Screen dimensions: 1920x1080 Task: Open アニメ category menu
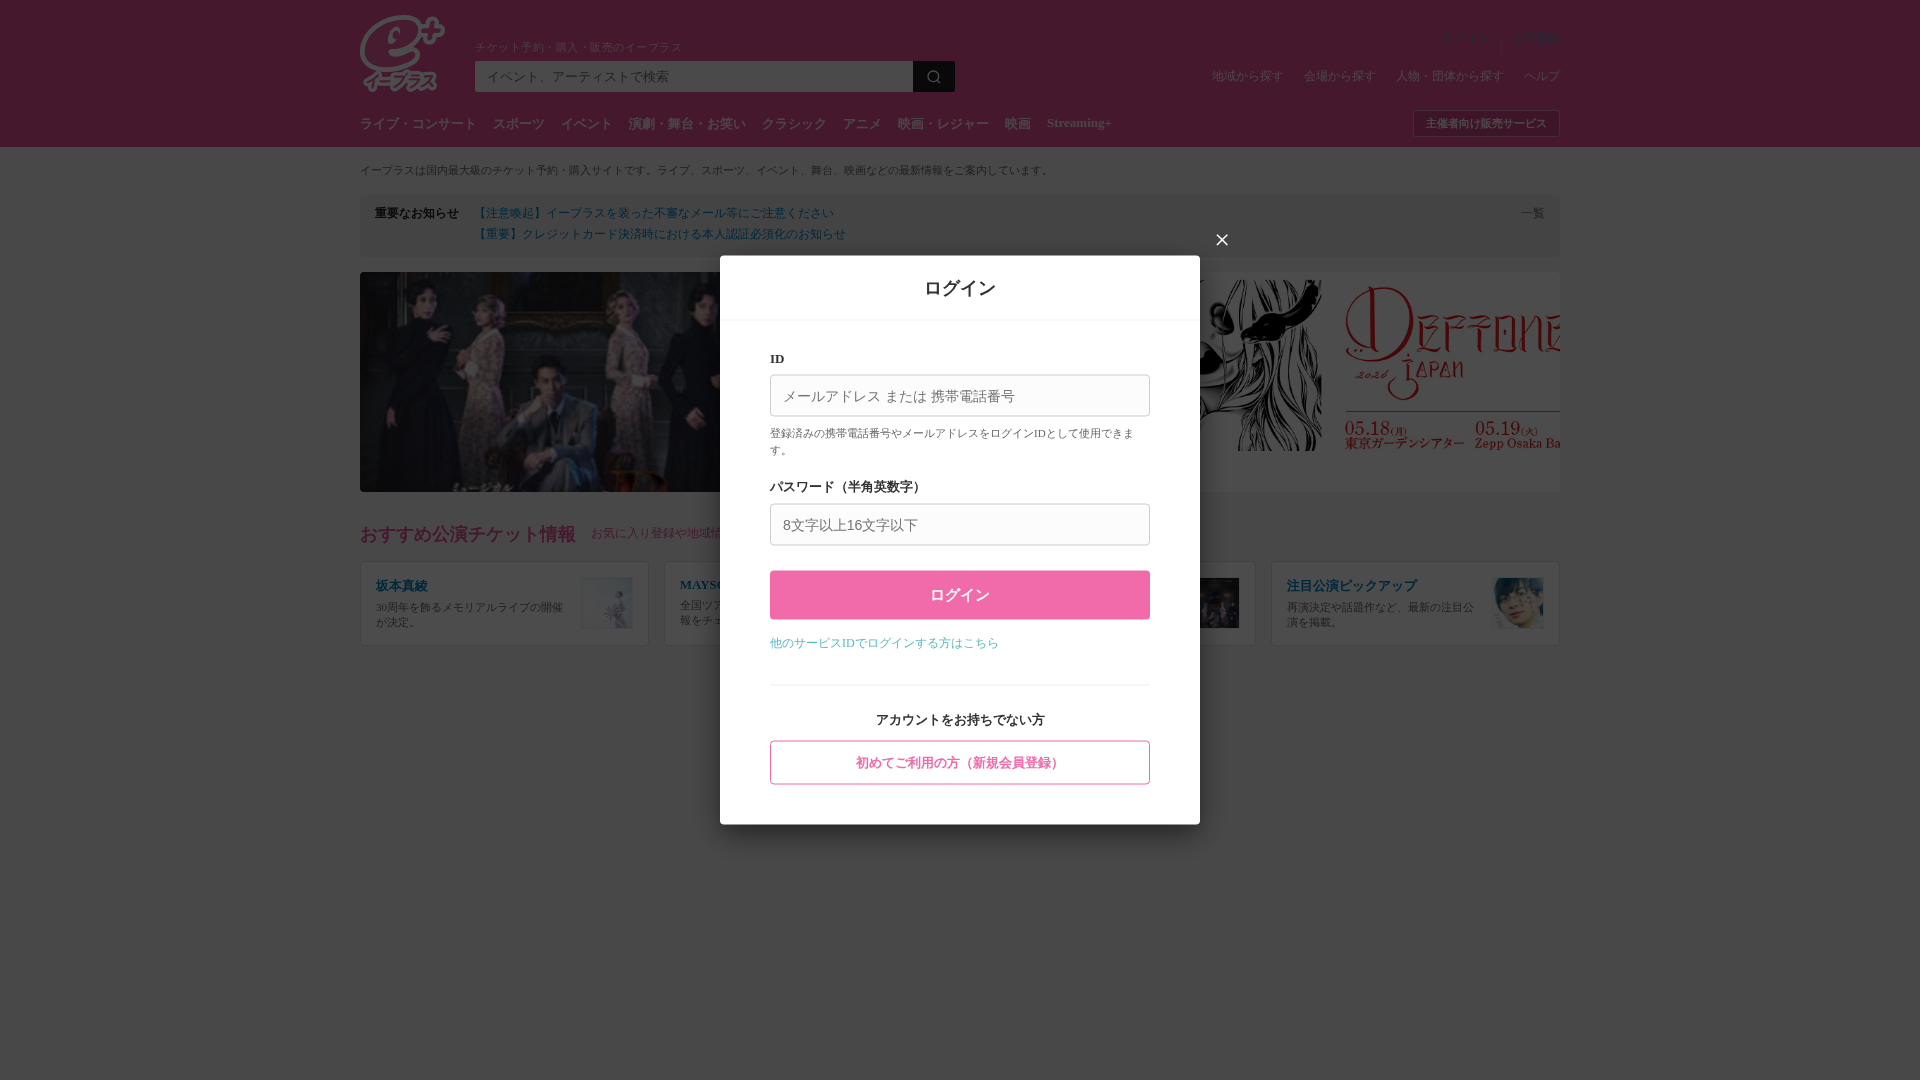coord(862,124)
